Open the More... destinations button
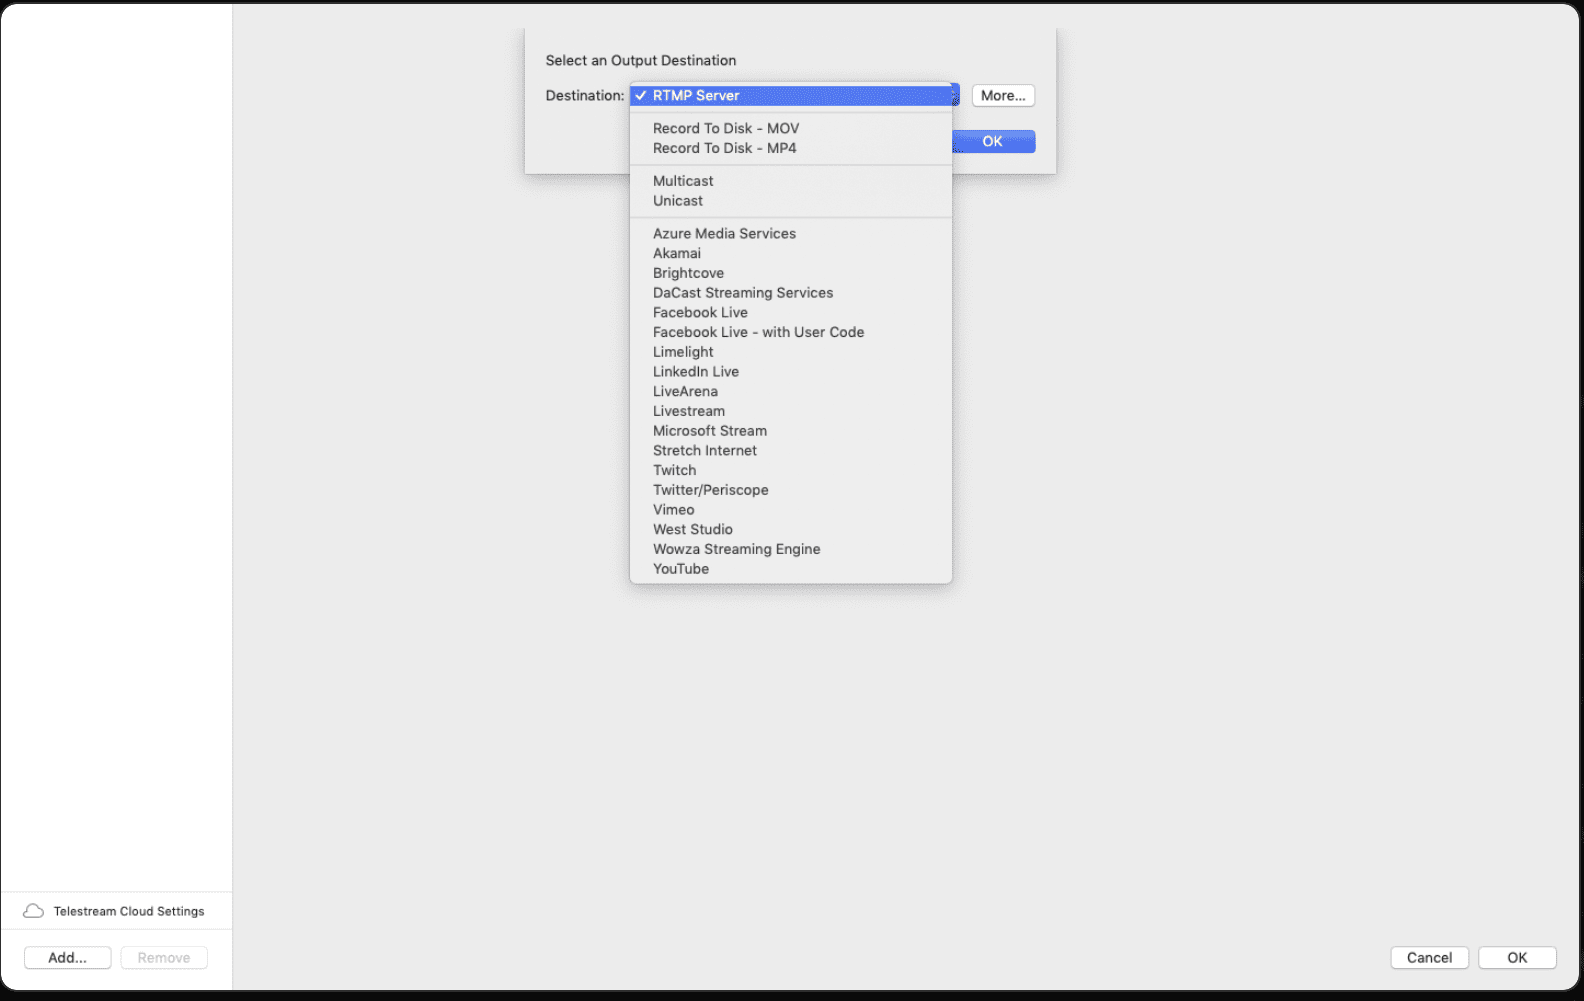The height and width of the screenshot is (1001, 1584). pyautogui.click(x=1003, y=96)
